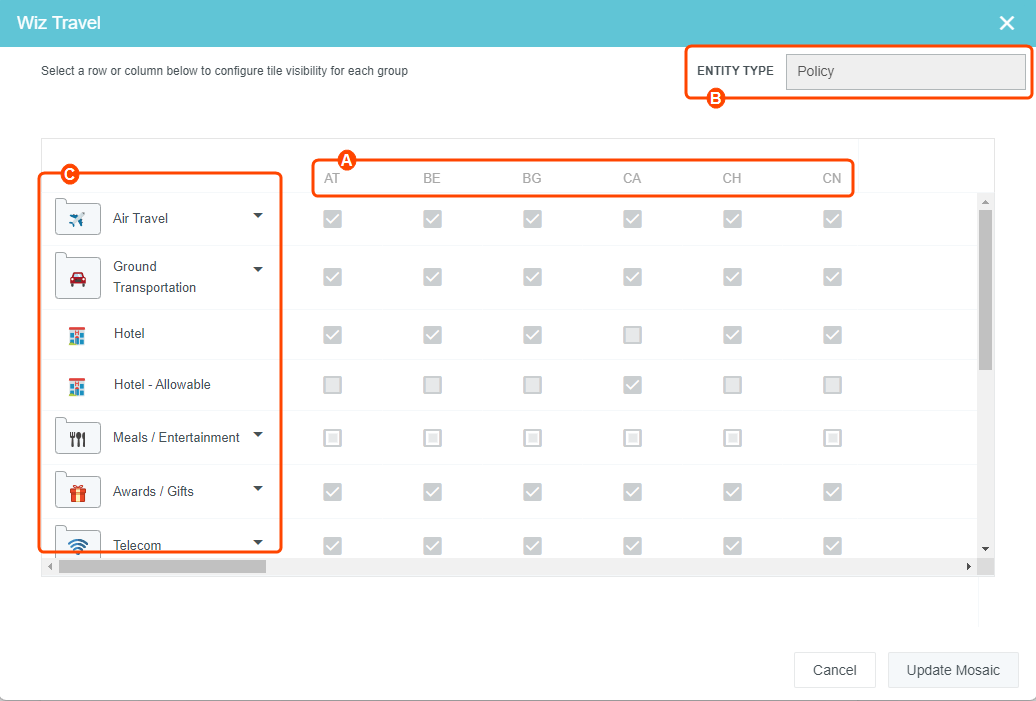The height and width of the screenshot is (701, 1036).
Task: Click the Hotel - Allowable building icon
Action: coord(78,386)
